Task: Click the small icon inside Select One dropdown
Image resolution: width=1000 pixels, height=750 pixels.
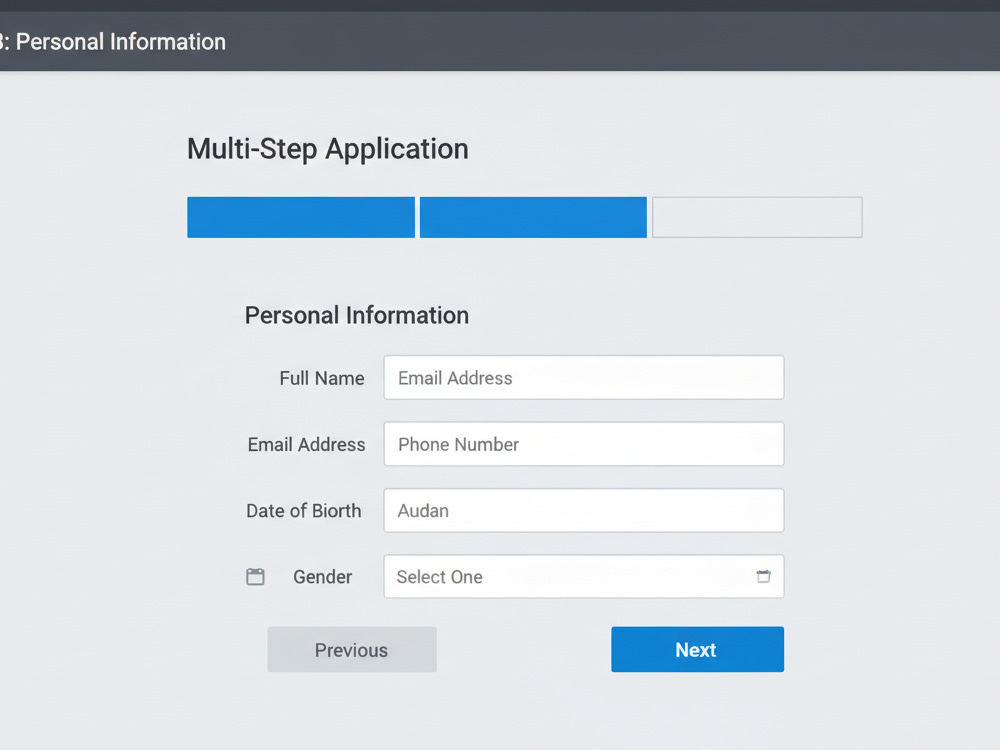Action: pyautogui.click(x=763, y=577)
